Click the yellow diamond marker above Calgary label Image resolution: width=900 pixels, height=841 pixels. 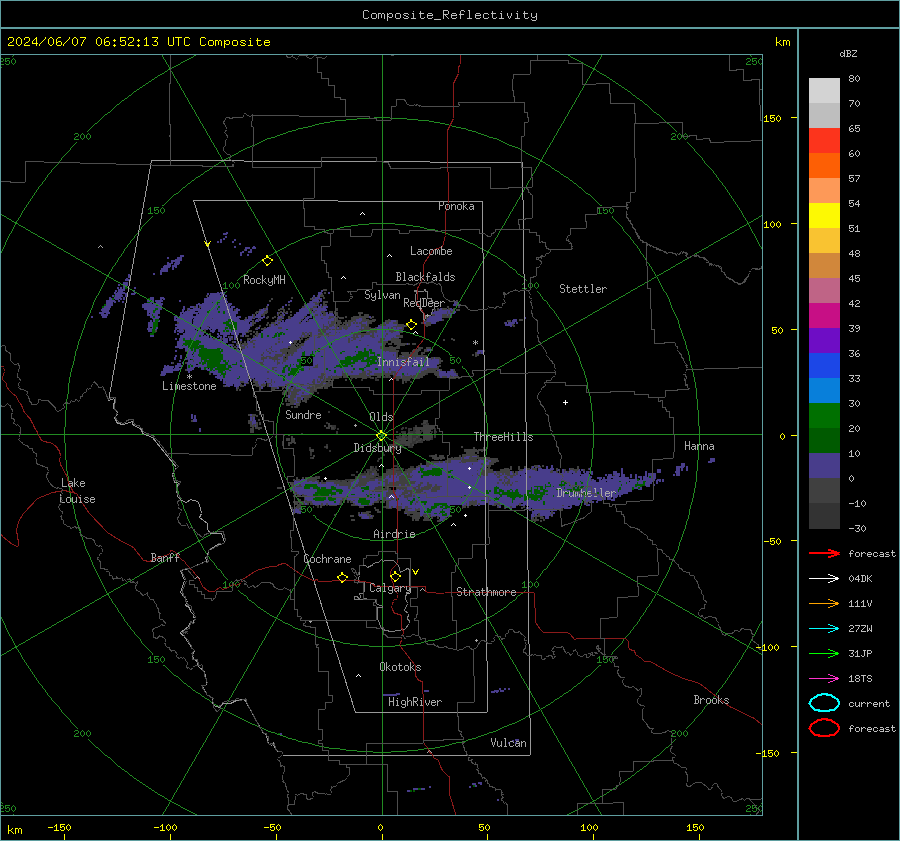(x=395, y=576)
